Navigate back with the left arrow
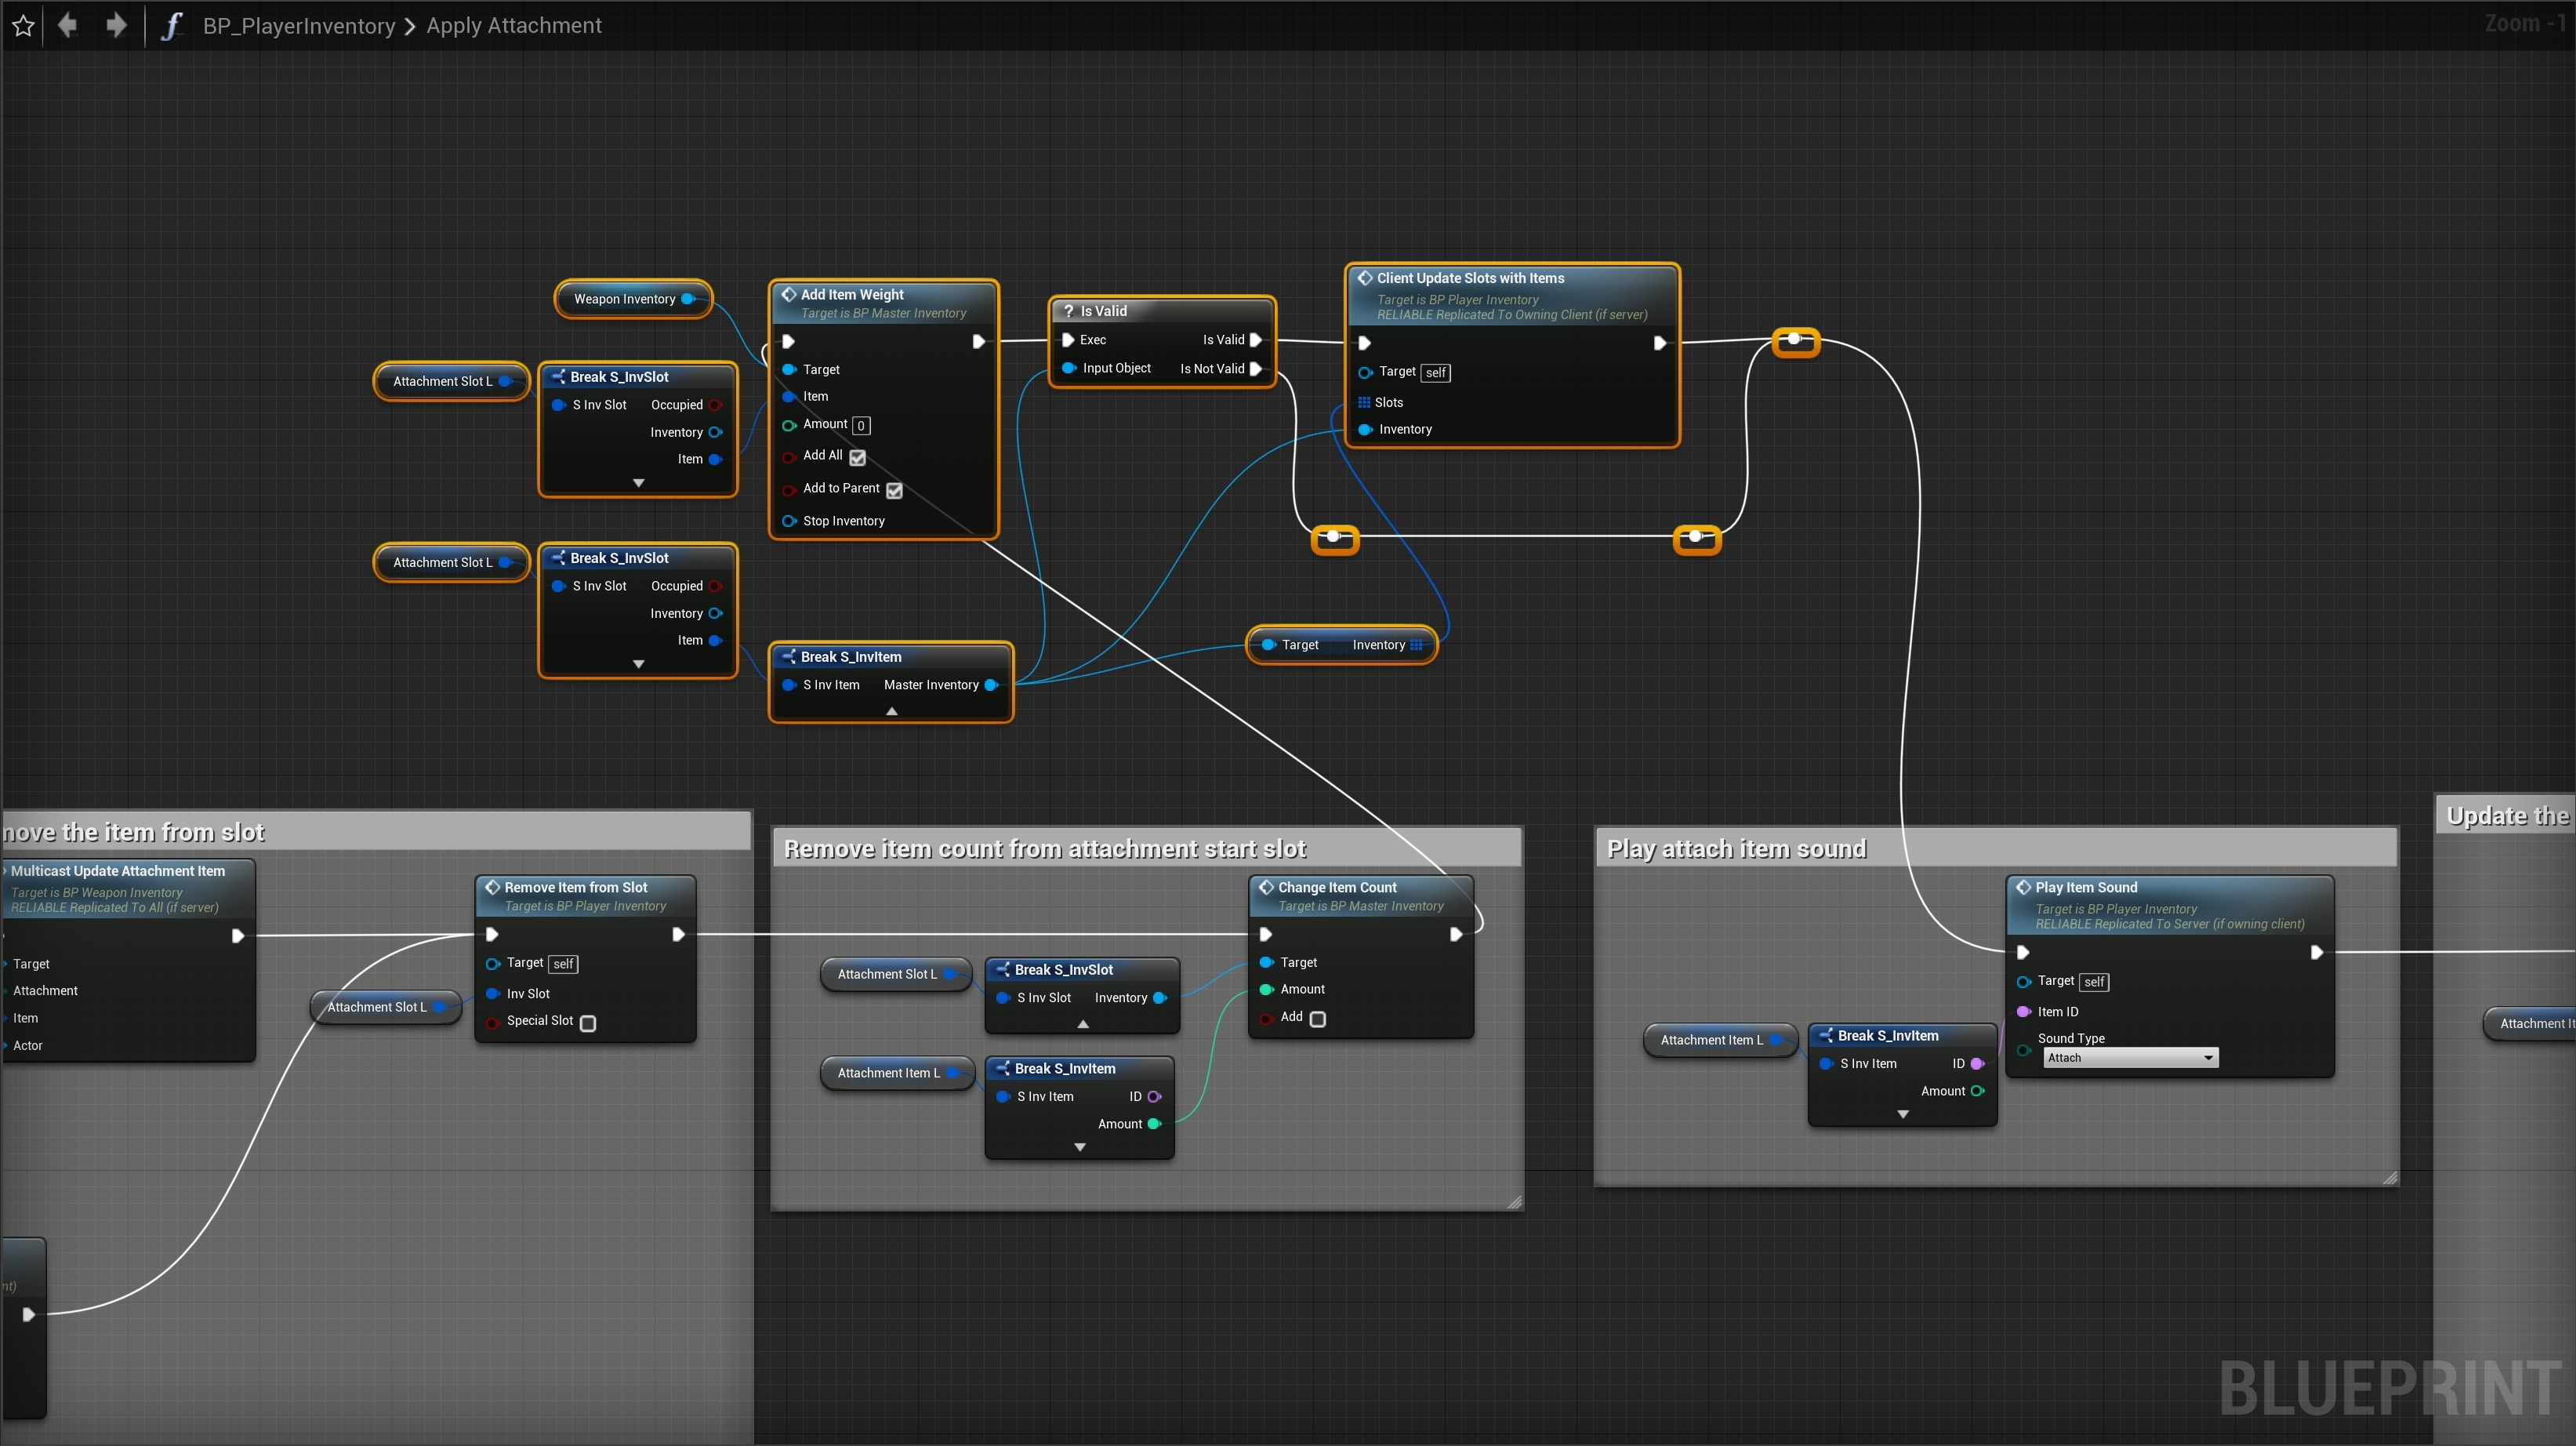2576x1446 pixels. (x=68, y=25)
